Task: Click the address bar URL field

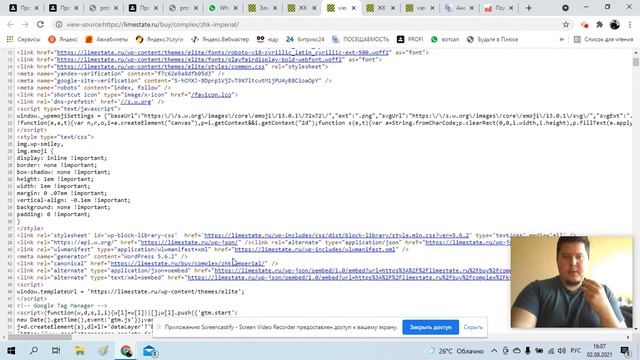Action: click(x=310, y=24)
